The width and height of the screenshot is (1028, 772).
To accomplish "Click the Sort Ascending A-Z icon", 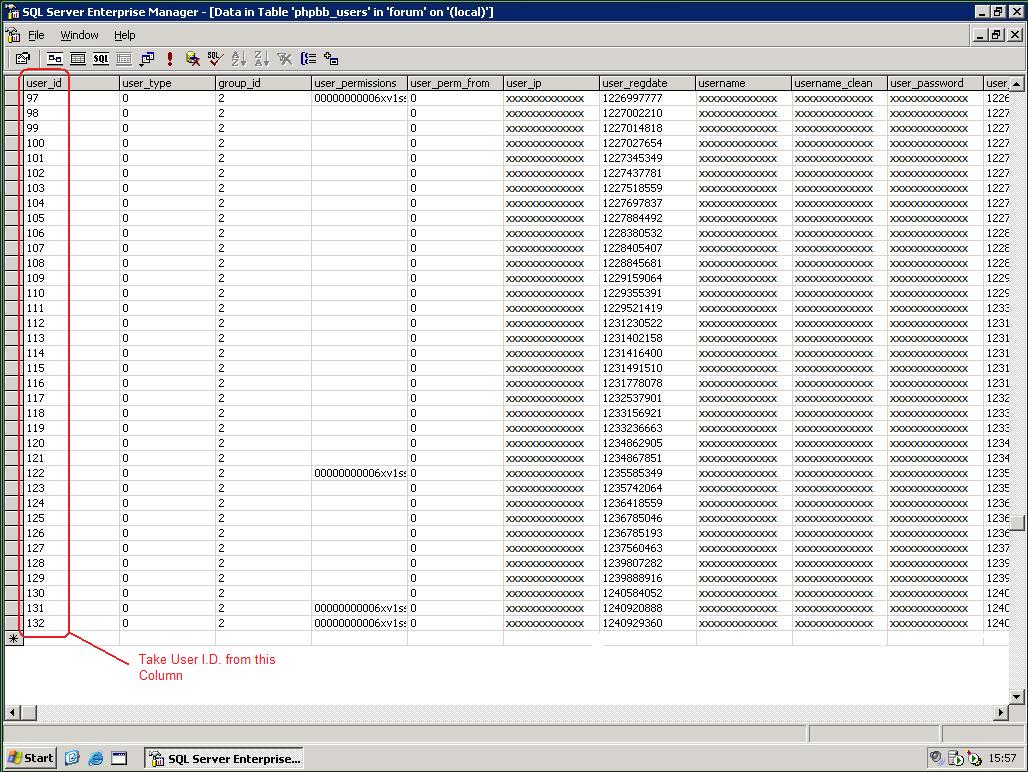I will coord(238,59).
